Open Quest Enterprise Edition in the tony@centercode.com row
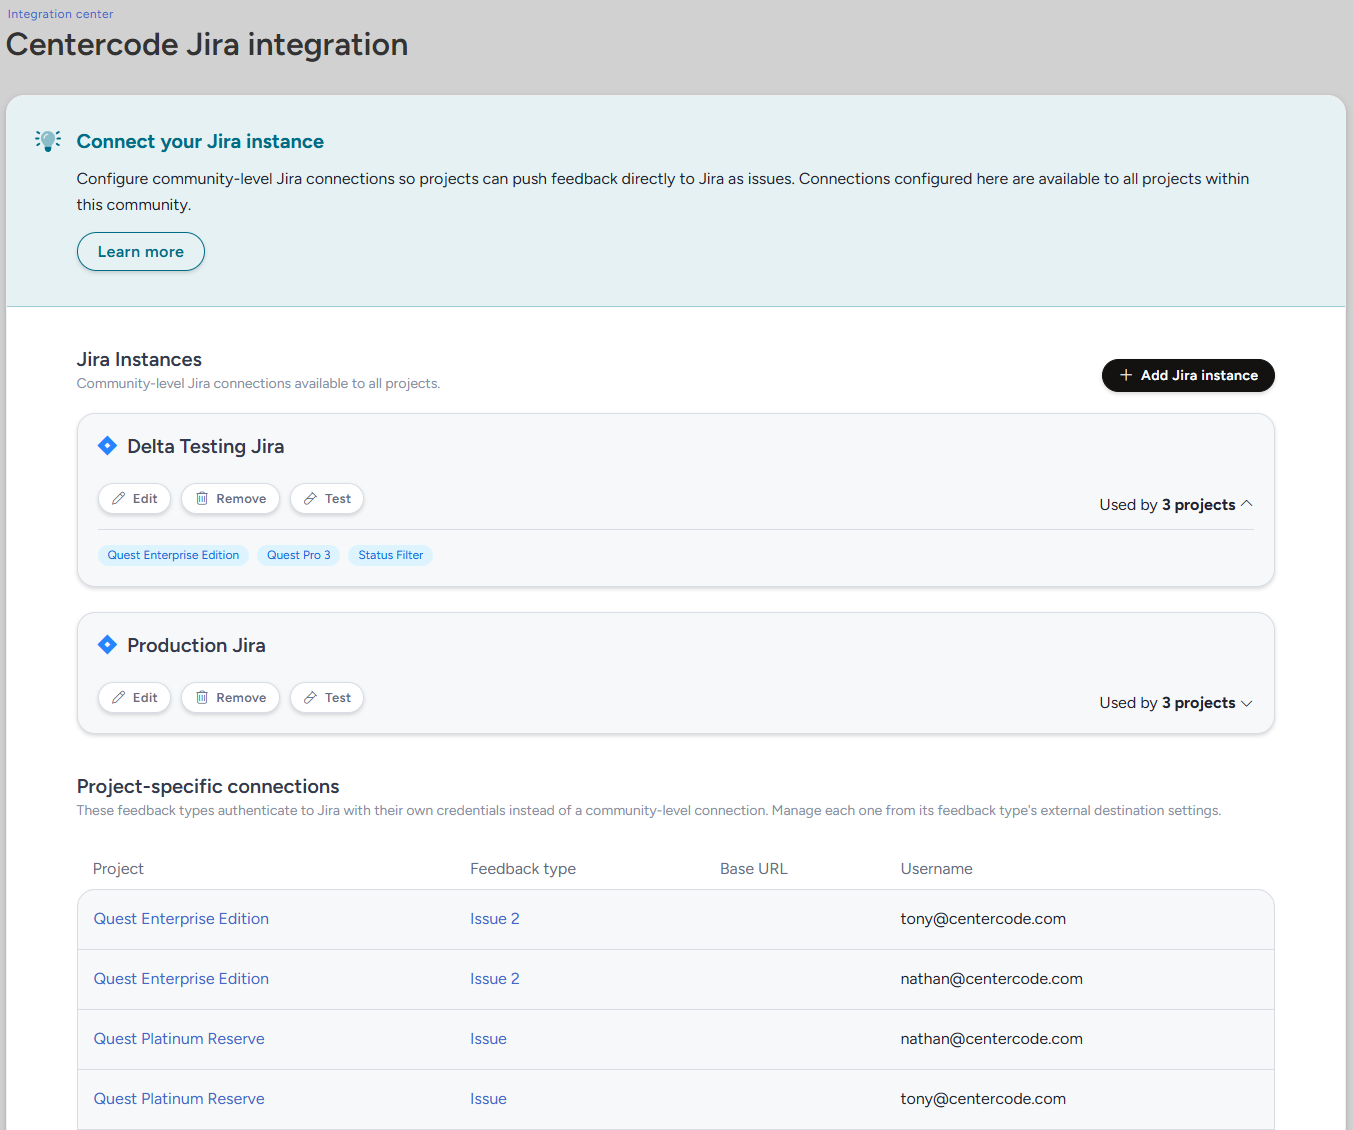 181,919
